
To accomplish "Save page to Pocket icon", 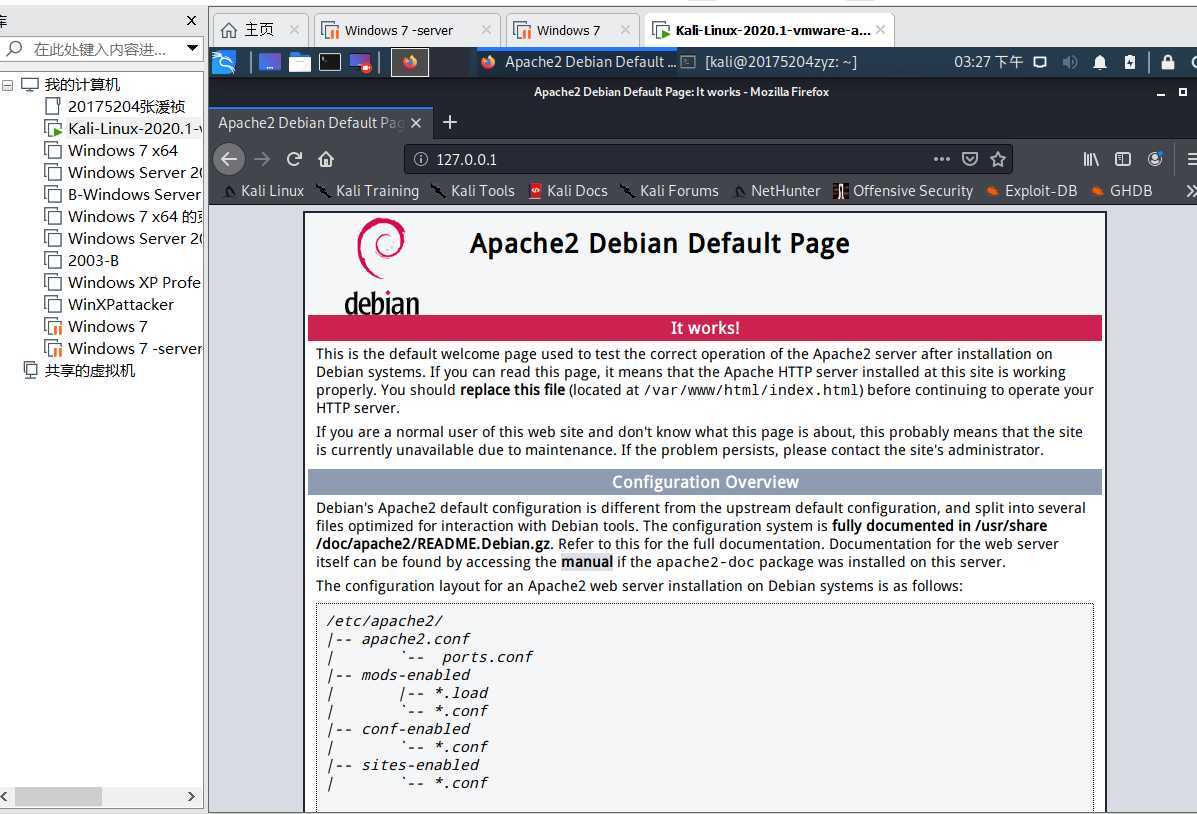I will [x=970, y=159].
